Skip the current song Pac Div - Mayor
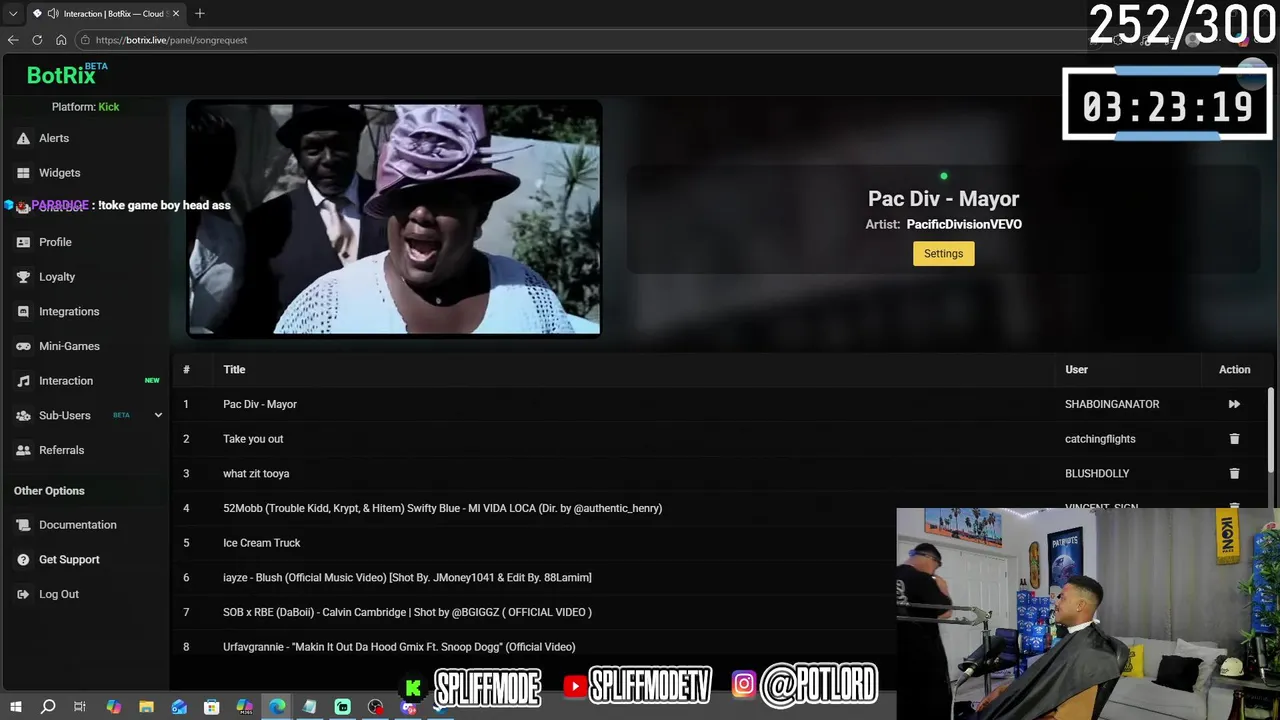 pyautogui.click(x=1234, y=404)
